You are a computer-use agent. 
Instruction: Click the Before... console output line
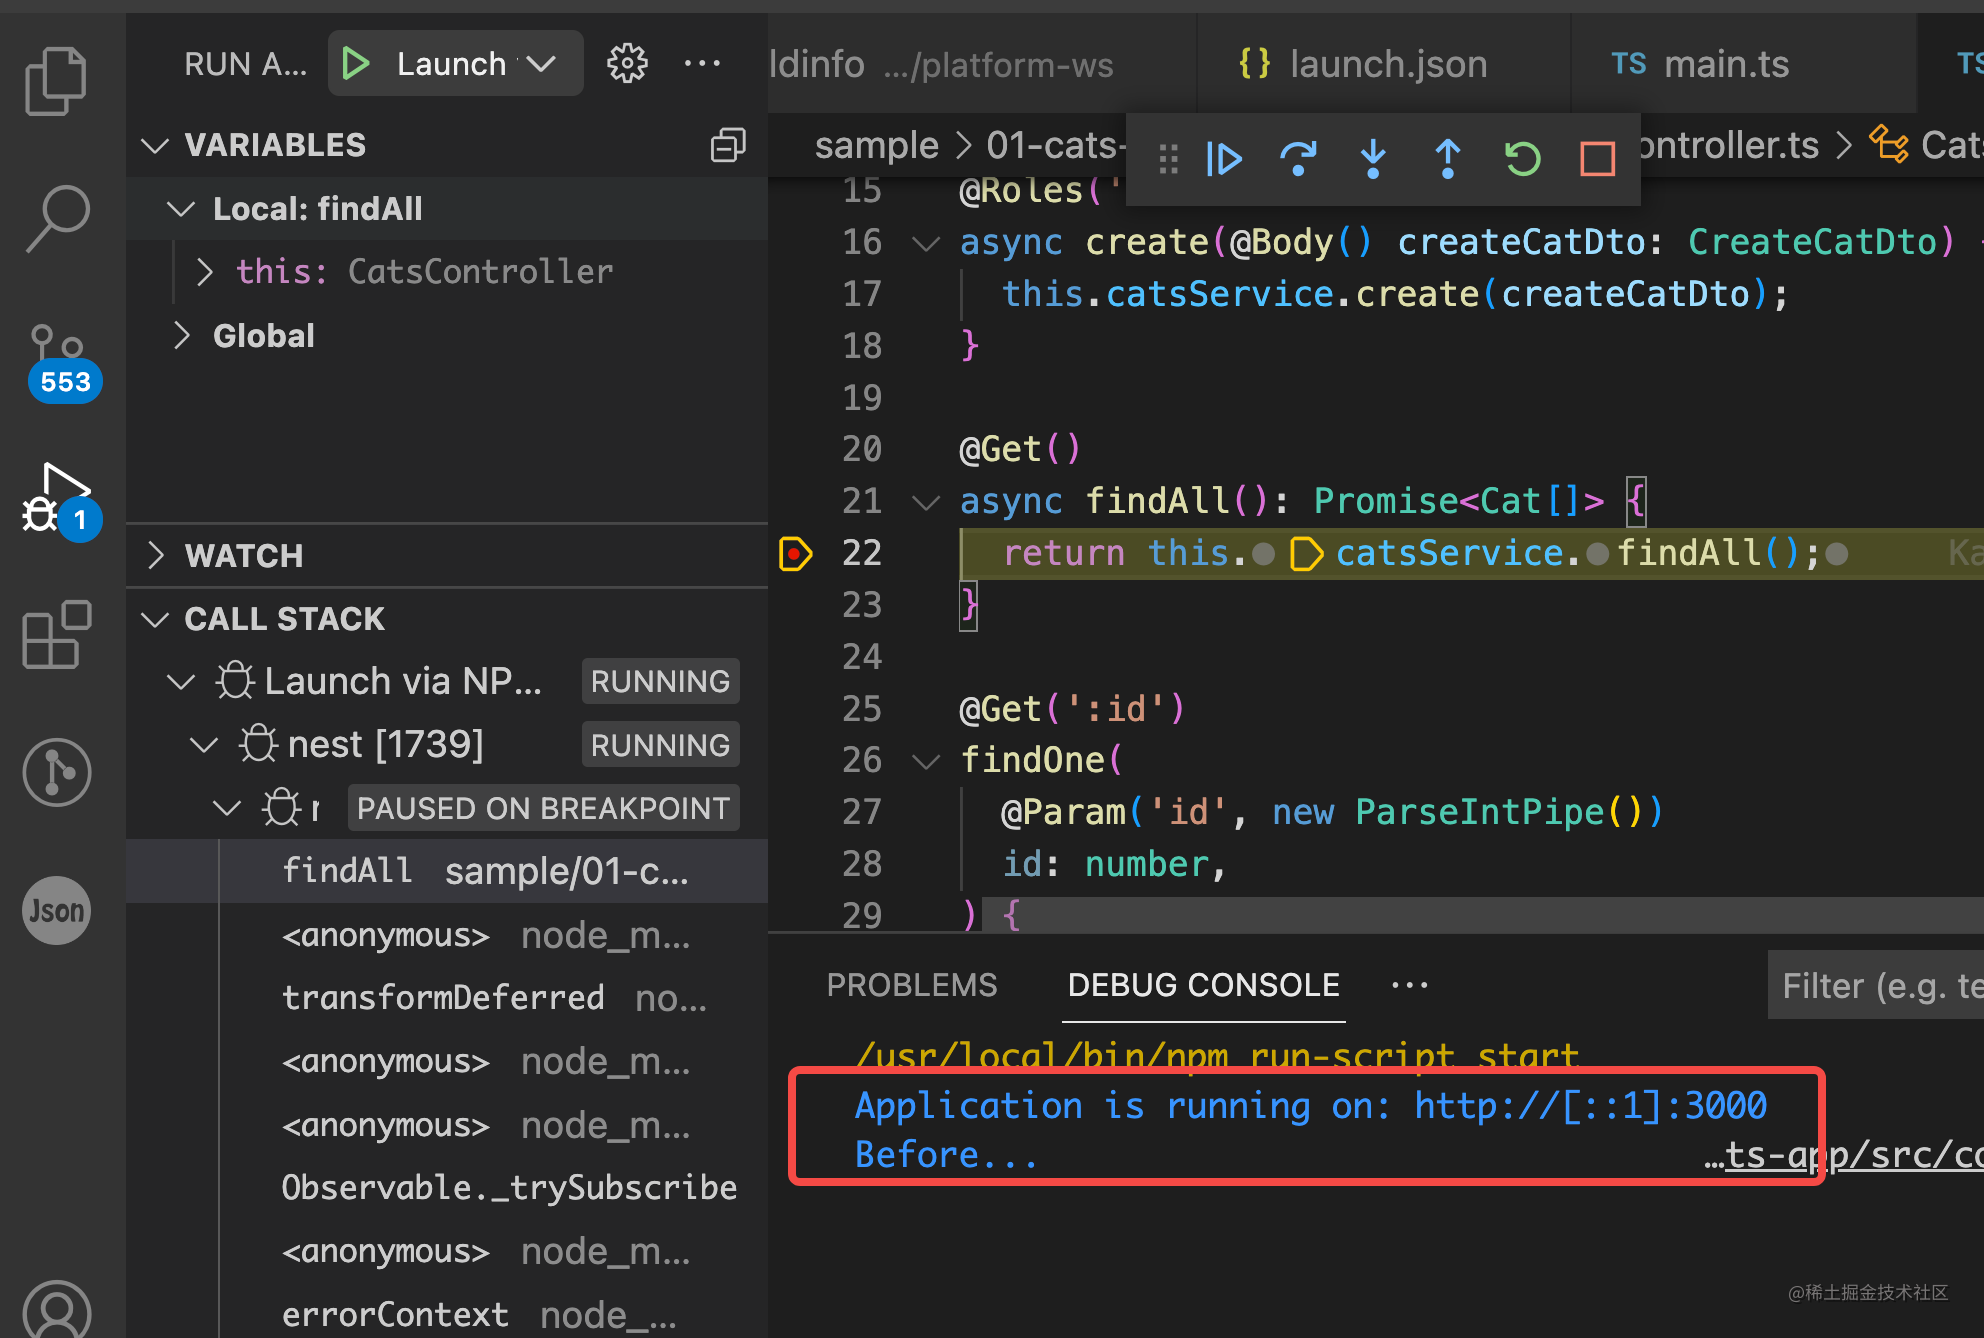pyautogui.click(x=946, y=1156)
